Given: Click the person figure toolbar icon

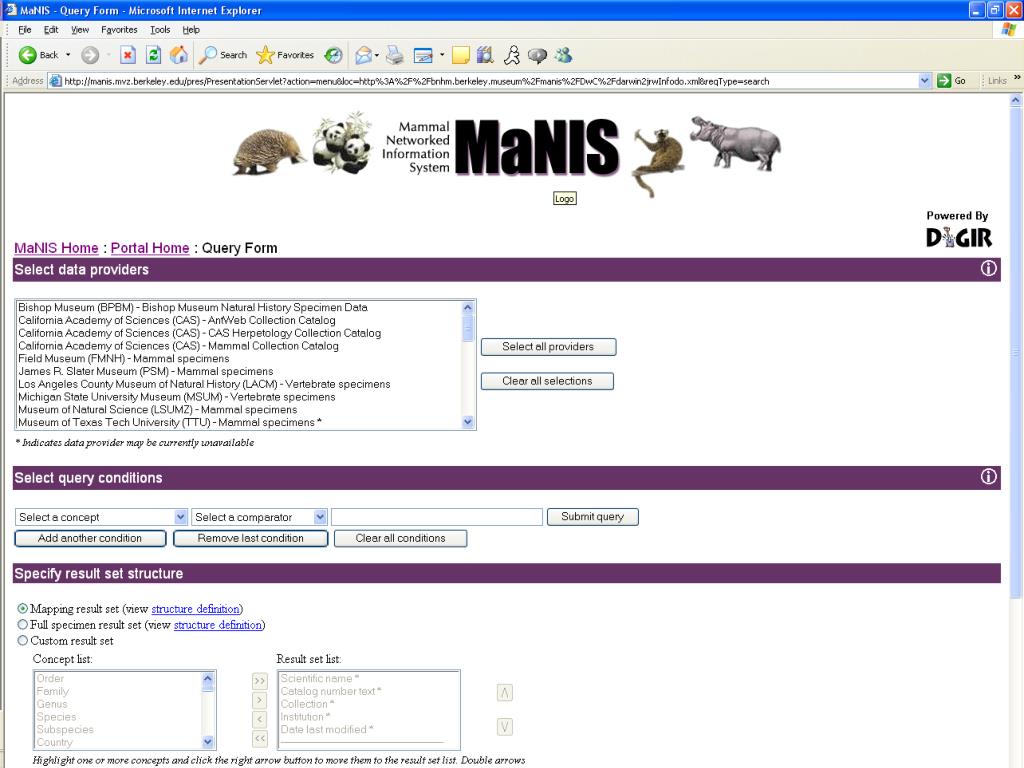Looking at the screenshot, I should [x=512, y=56].
